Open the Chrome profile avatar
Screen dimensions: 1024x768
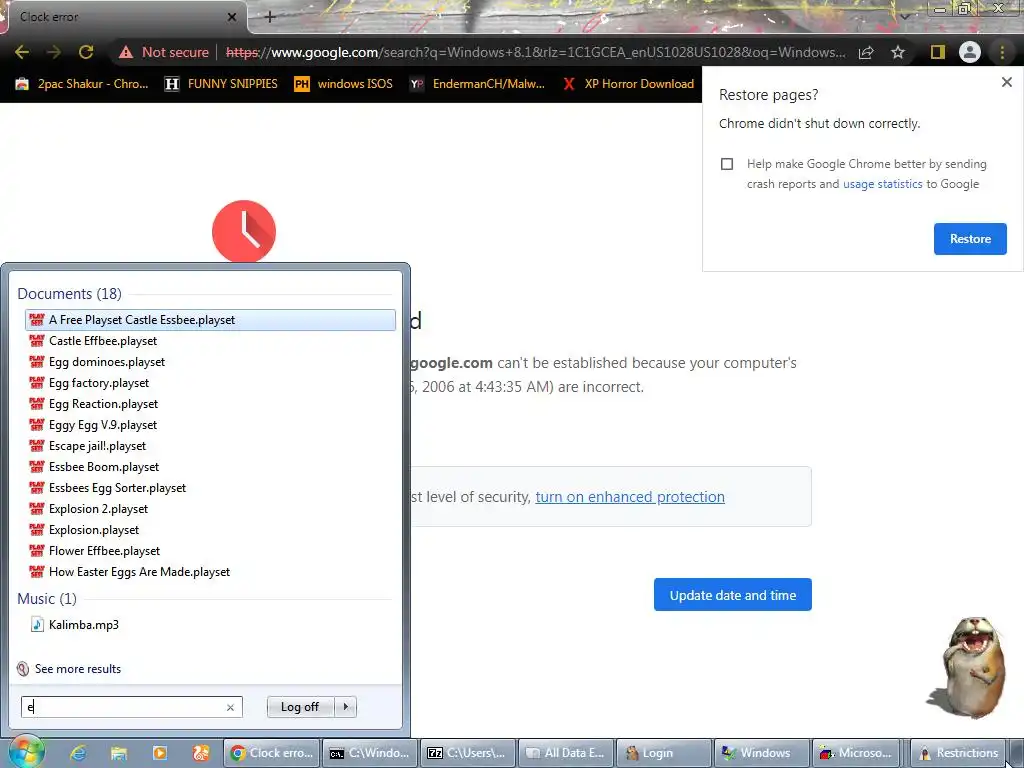[970, 52]
